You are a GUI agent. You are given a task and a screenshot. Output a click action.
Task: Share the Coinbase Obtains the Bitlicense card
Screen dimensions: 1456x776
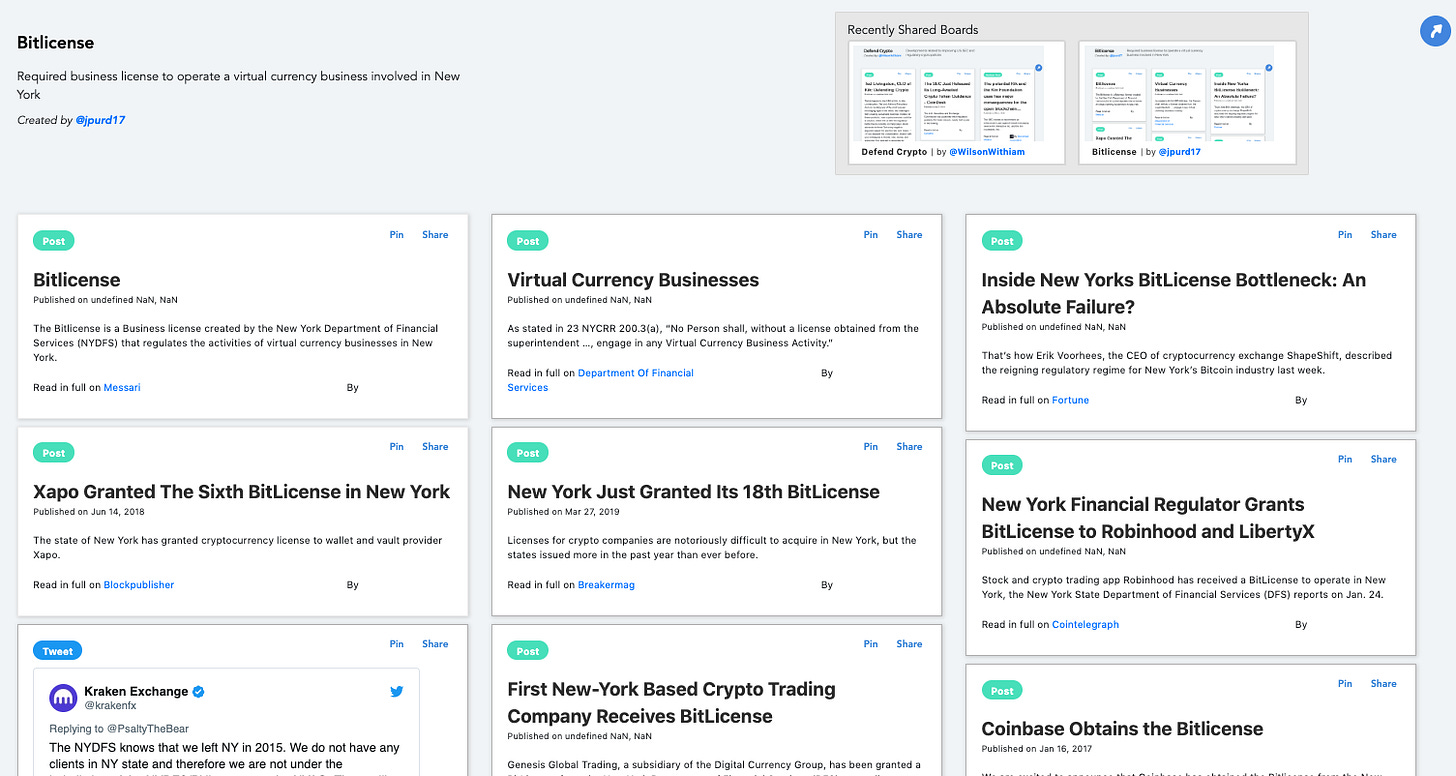pyautogui.click(x=1383, y=684)
